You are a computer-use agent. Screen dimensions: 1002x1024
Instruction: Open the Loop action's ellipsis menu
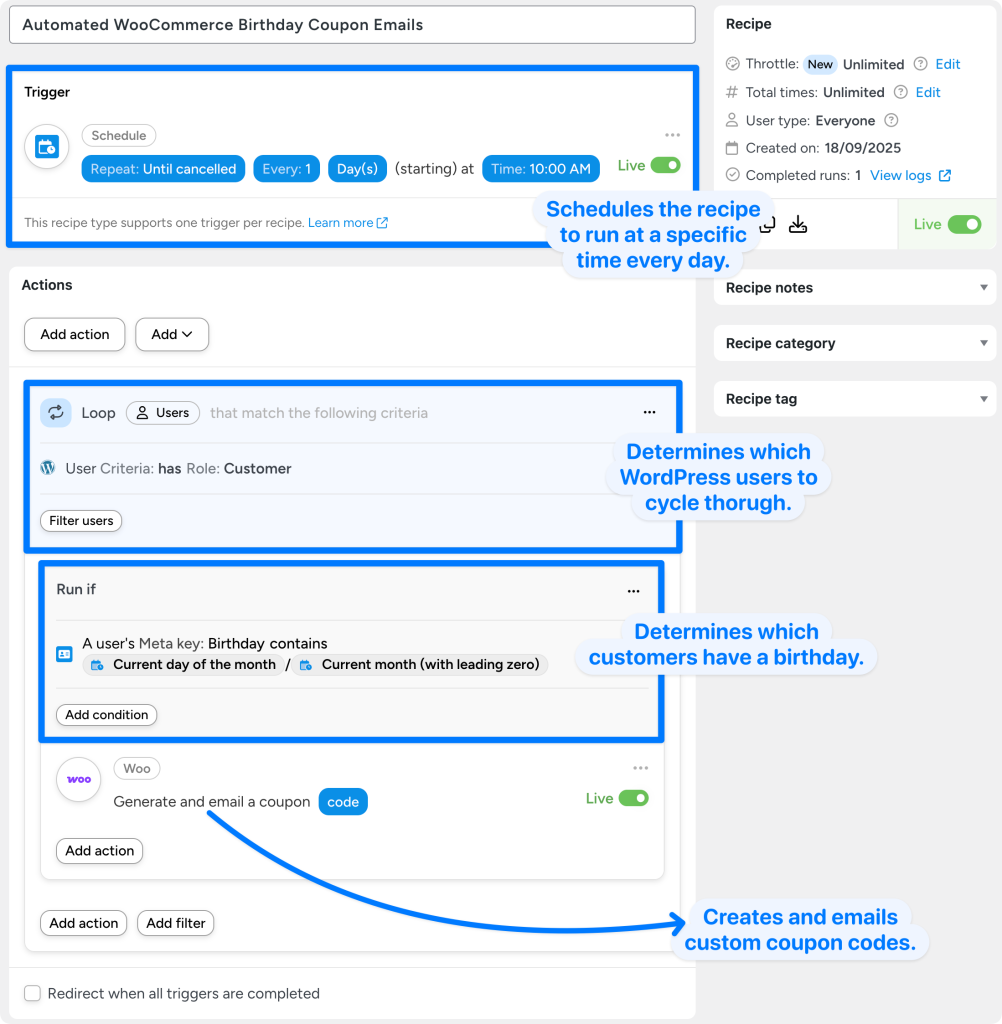click(649, 412)
